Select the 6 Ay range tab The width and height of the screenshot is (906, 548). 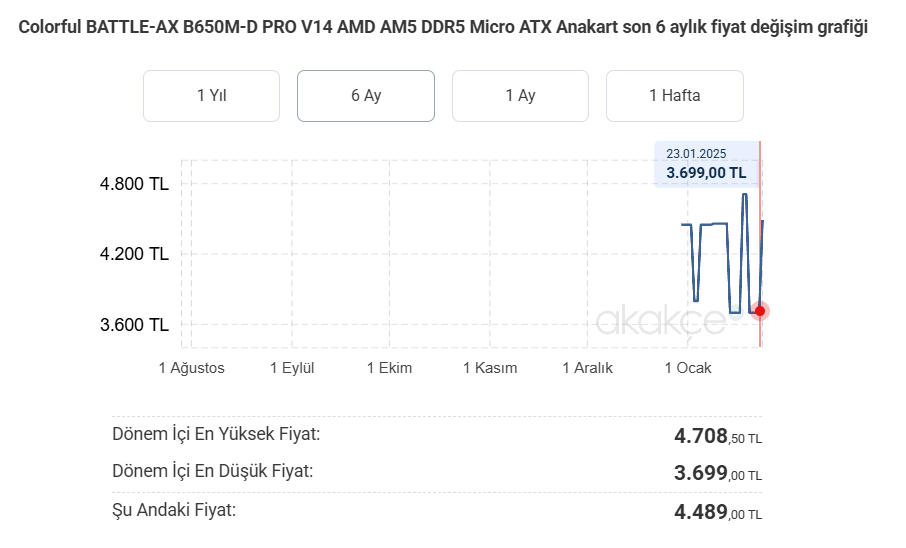[x=366, y=96]
